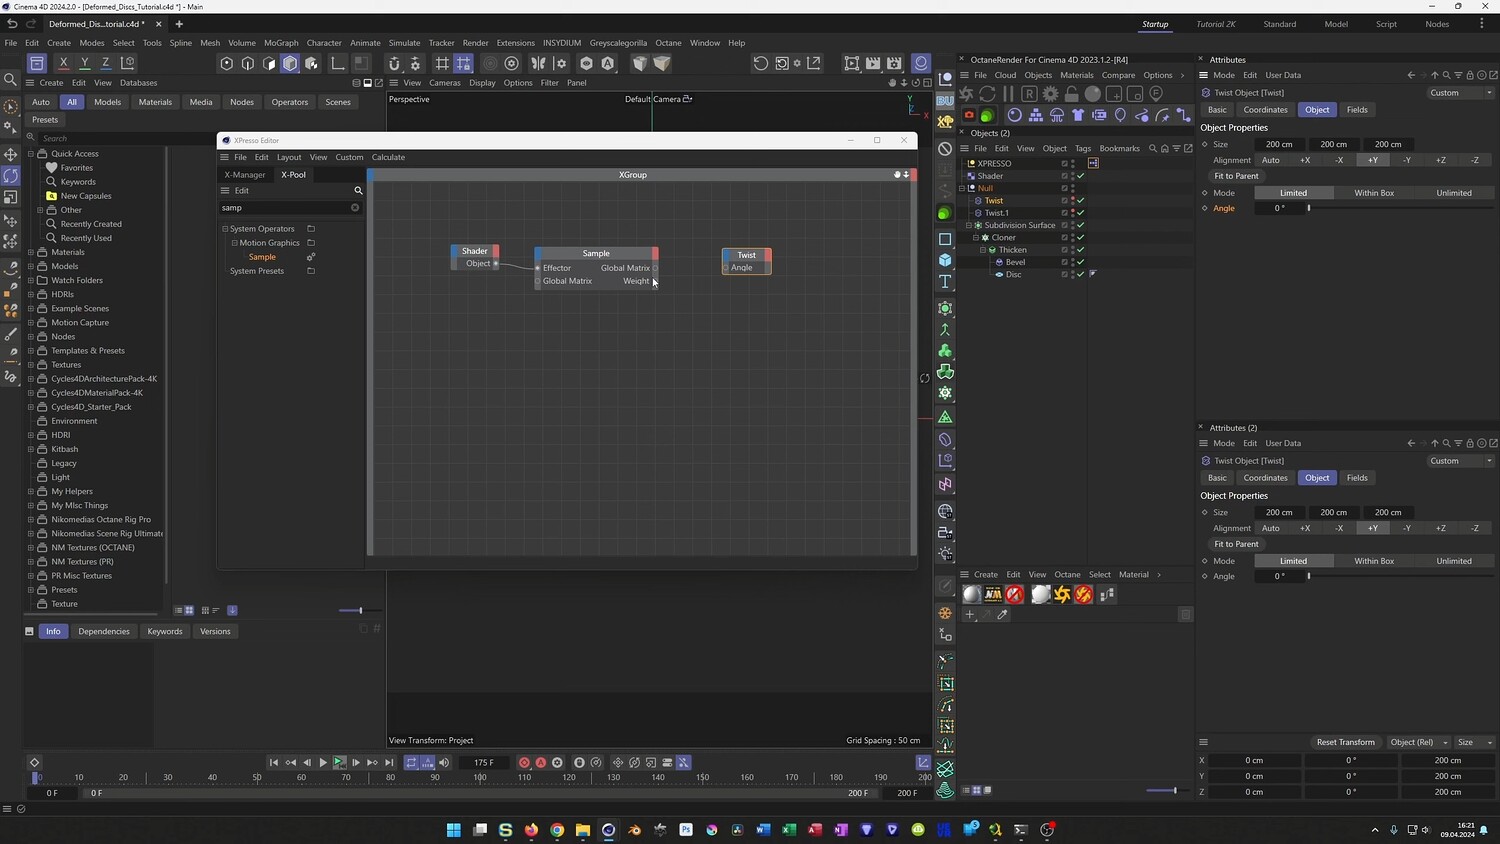This screenshot has width=1500, height=844.
Task: Open the Excel icon in the taskbar
Action: (789, 830)
